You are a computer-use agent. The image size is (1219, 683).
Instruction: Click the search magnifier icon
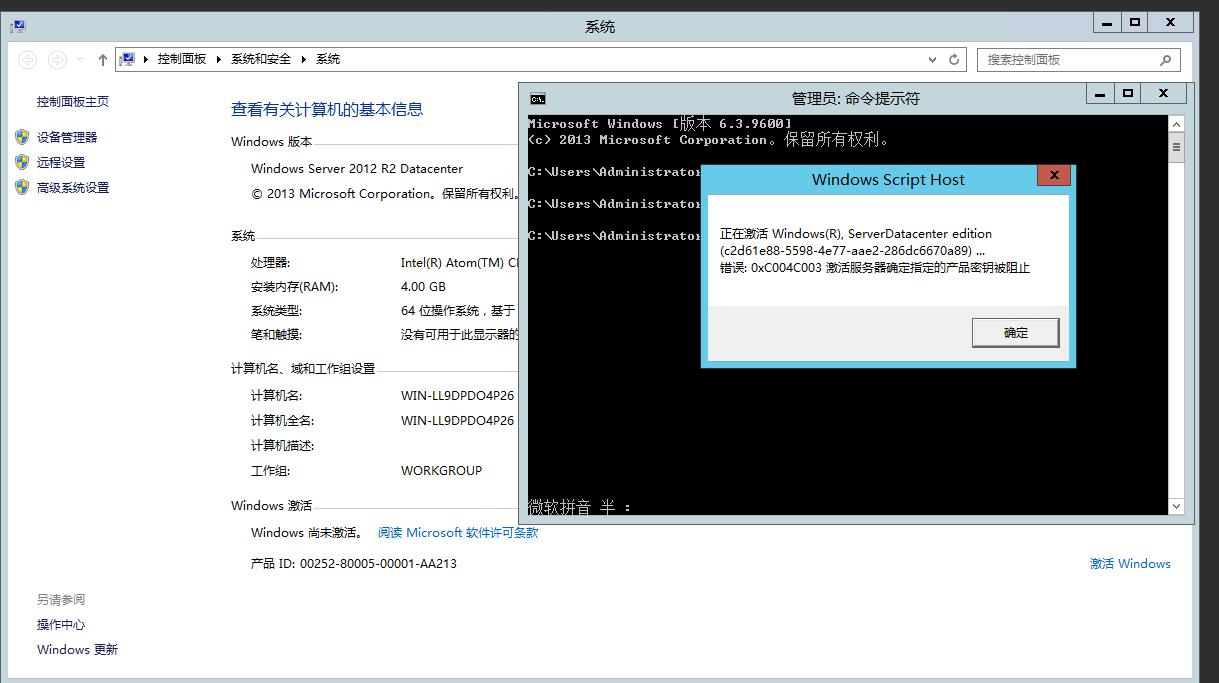click(1165, 60)
